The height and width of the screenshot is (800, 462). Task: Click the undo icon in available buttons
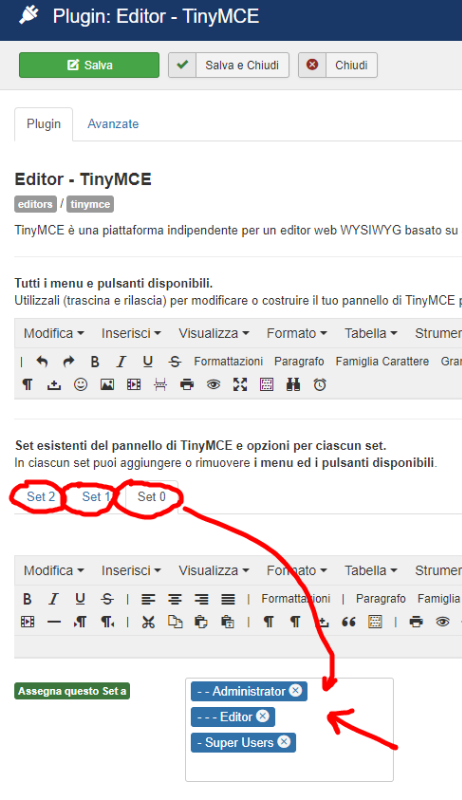[42, 362]
